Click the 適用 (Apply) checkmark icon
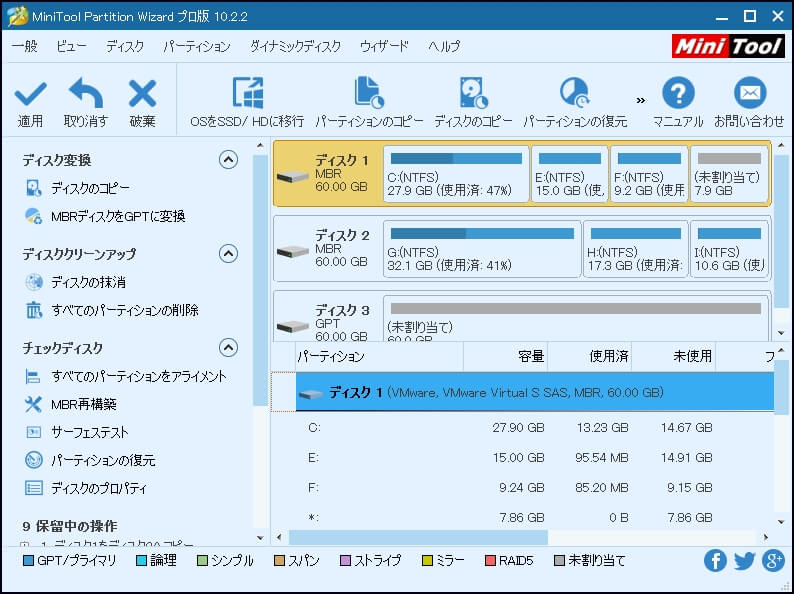 pos(30,93)
